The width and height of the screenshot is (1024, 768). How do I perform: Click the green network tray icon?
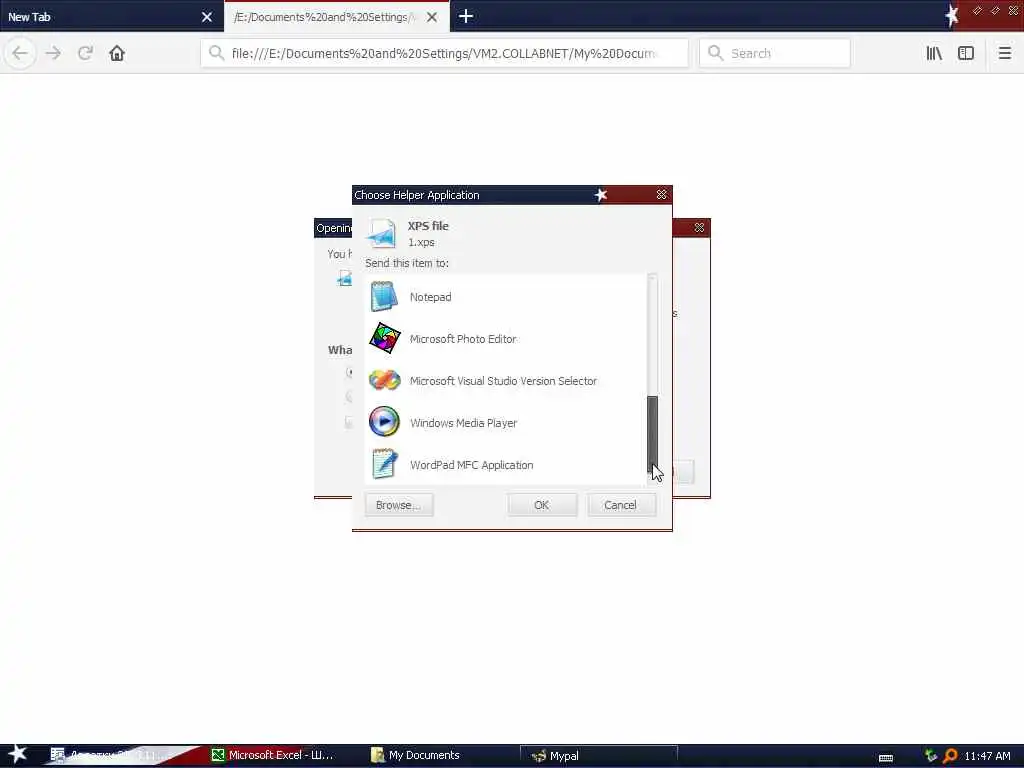tap(931, 756)
